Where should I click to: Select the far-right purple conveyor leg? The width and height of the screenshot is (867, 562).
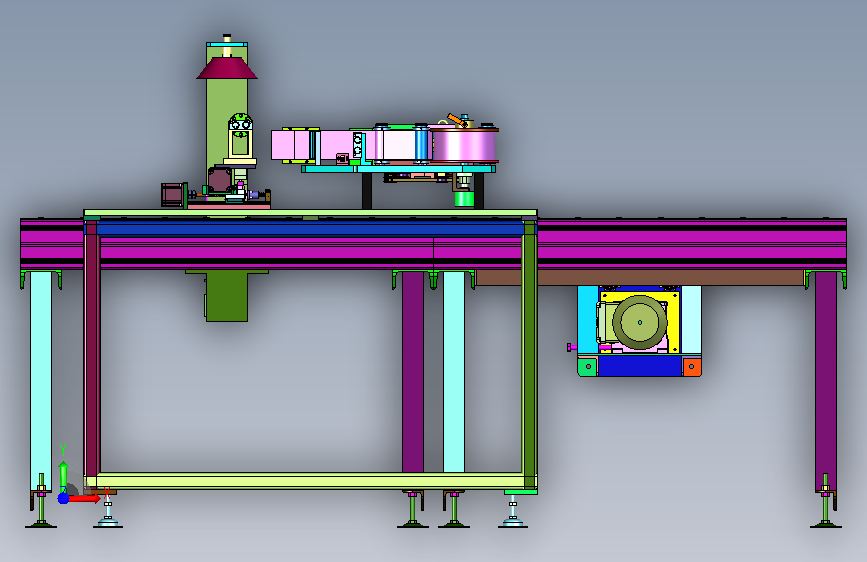click(x=826, y=382)
